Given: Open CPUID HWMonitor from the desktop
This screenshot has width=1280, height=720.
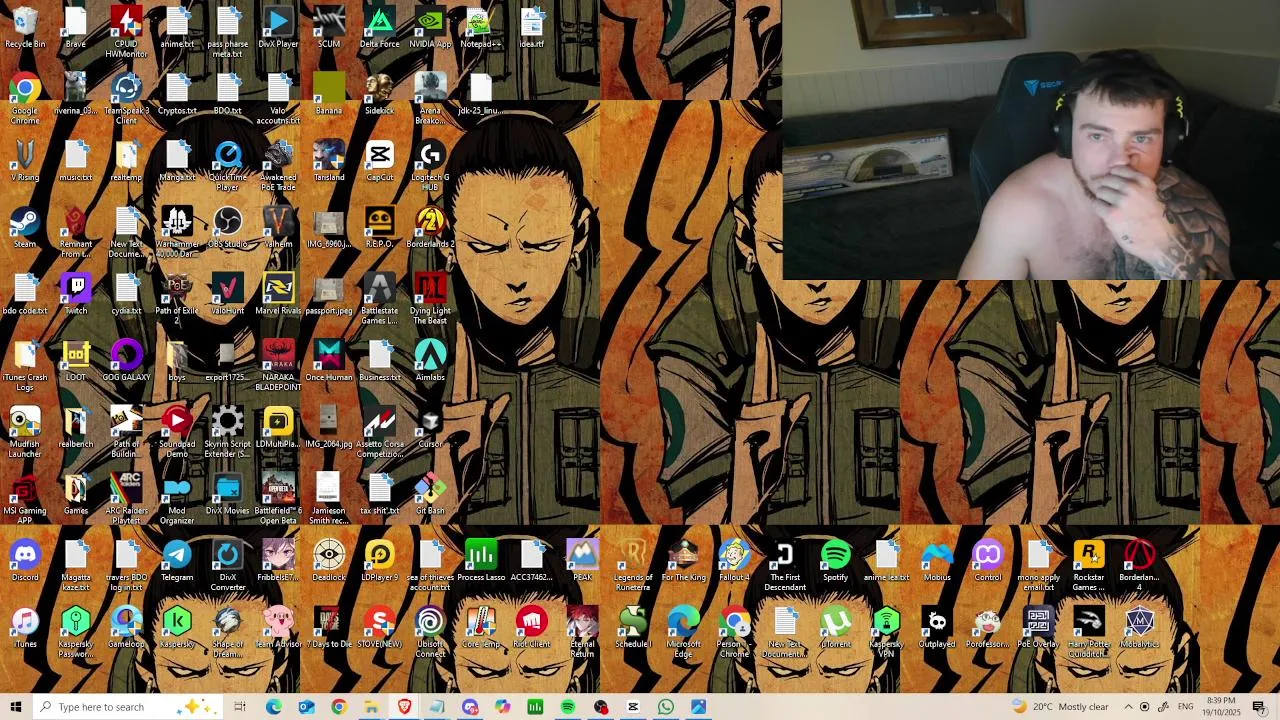Looking at the screenshot, I should (126, 32).
